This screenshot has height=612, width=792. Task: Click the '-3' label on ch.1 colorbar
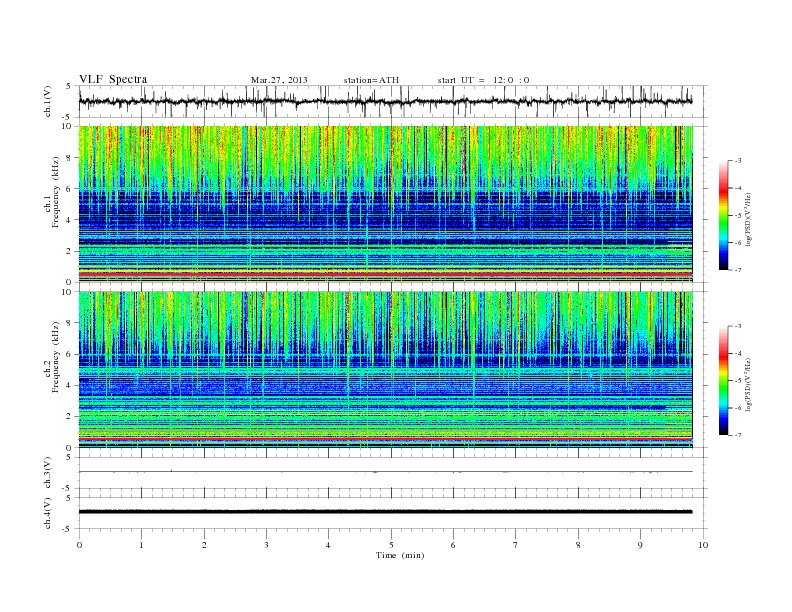tap(737, 161)
